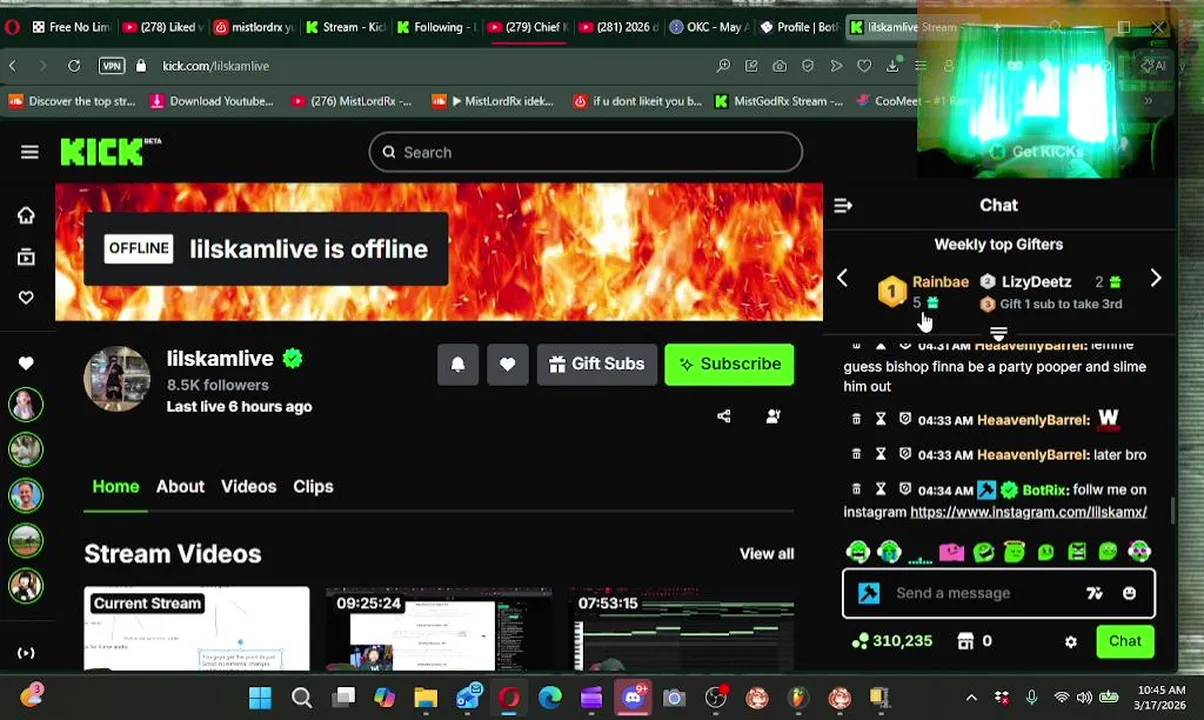
Task: Share the channel via share icon
Action: [x=724, y=417]
